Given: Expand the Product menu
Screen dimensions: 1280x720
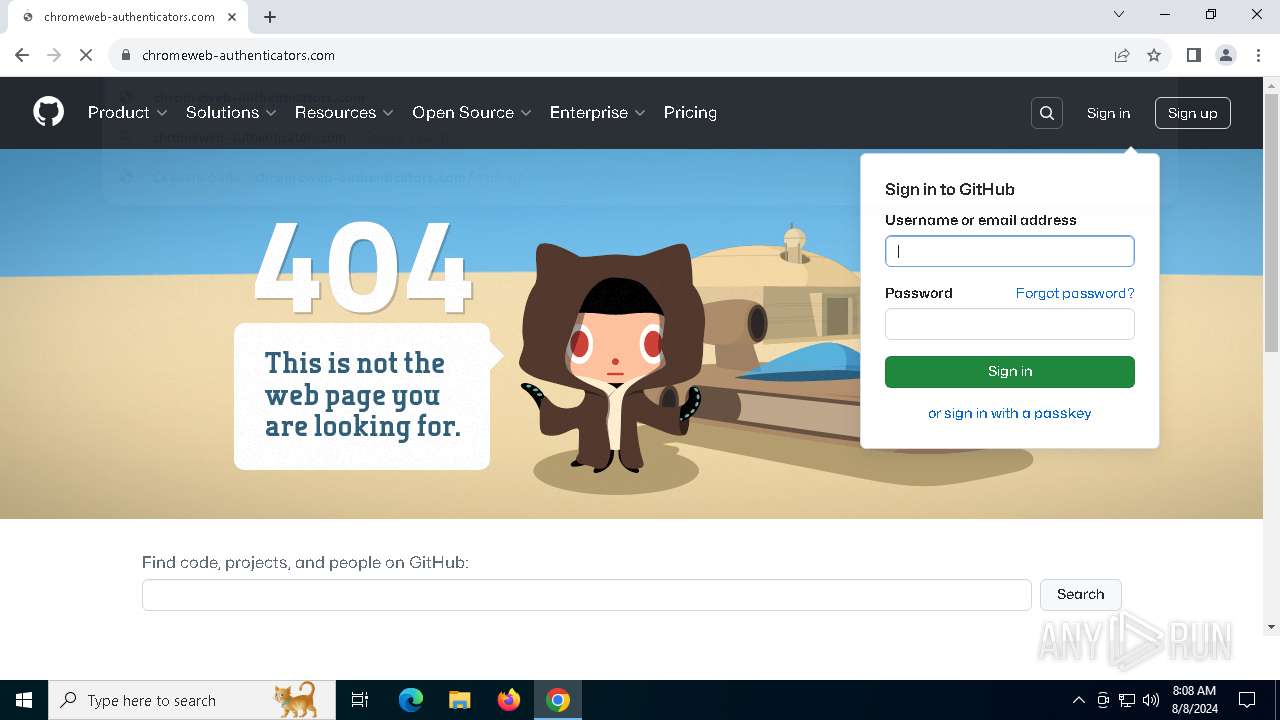Looking at the screenshot, I should pos(128,112).
